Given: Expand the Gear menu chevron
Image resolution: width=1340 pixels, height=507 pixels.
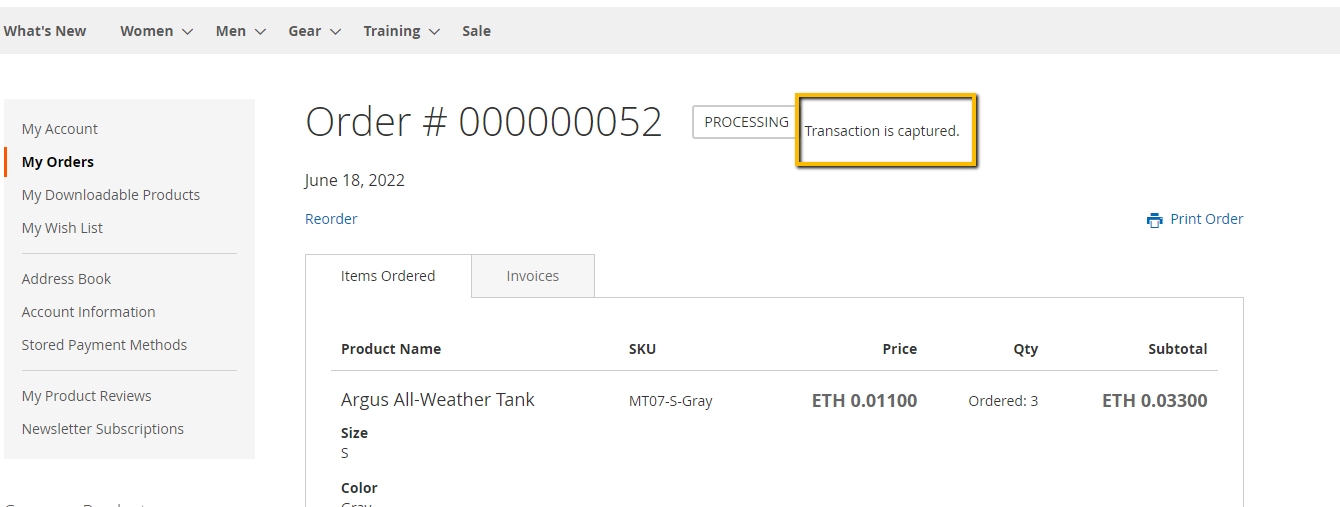Looking at the screenshot, I should point(335,32).
